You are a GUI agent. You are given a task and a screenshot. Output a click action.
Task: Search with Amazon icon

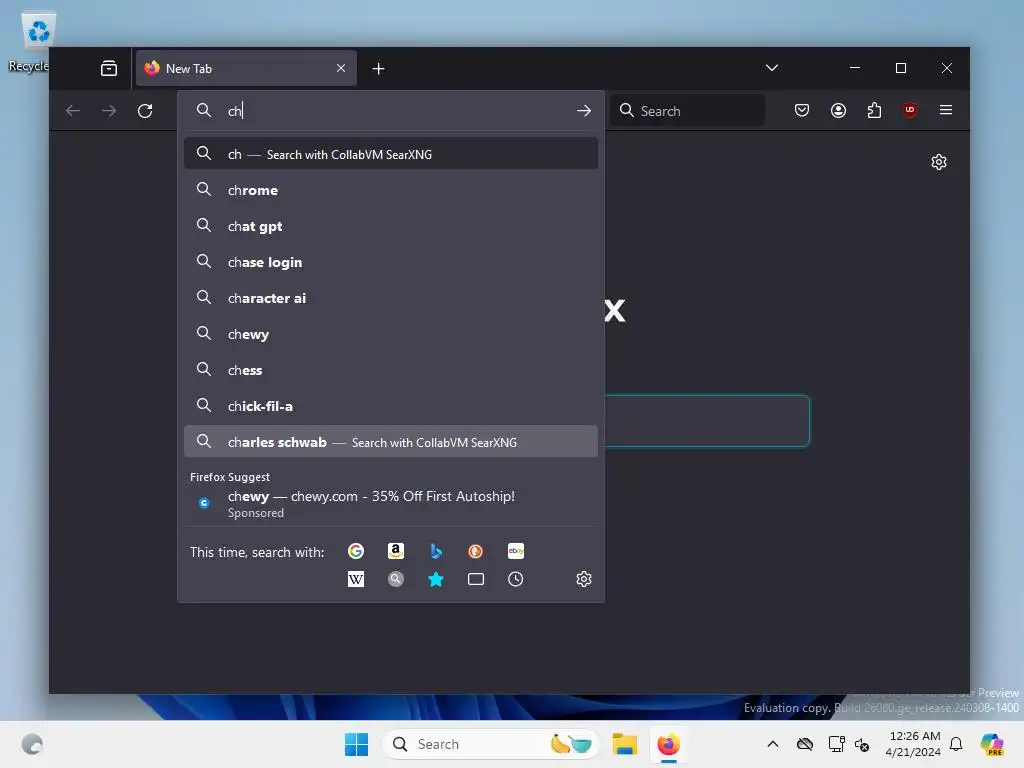click(396, 551)
